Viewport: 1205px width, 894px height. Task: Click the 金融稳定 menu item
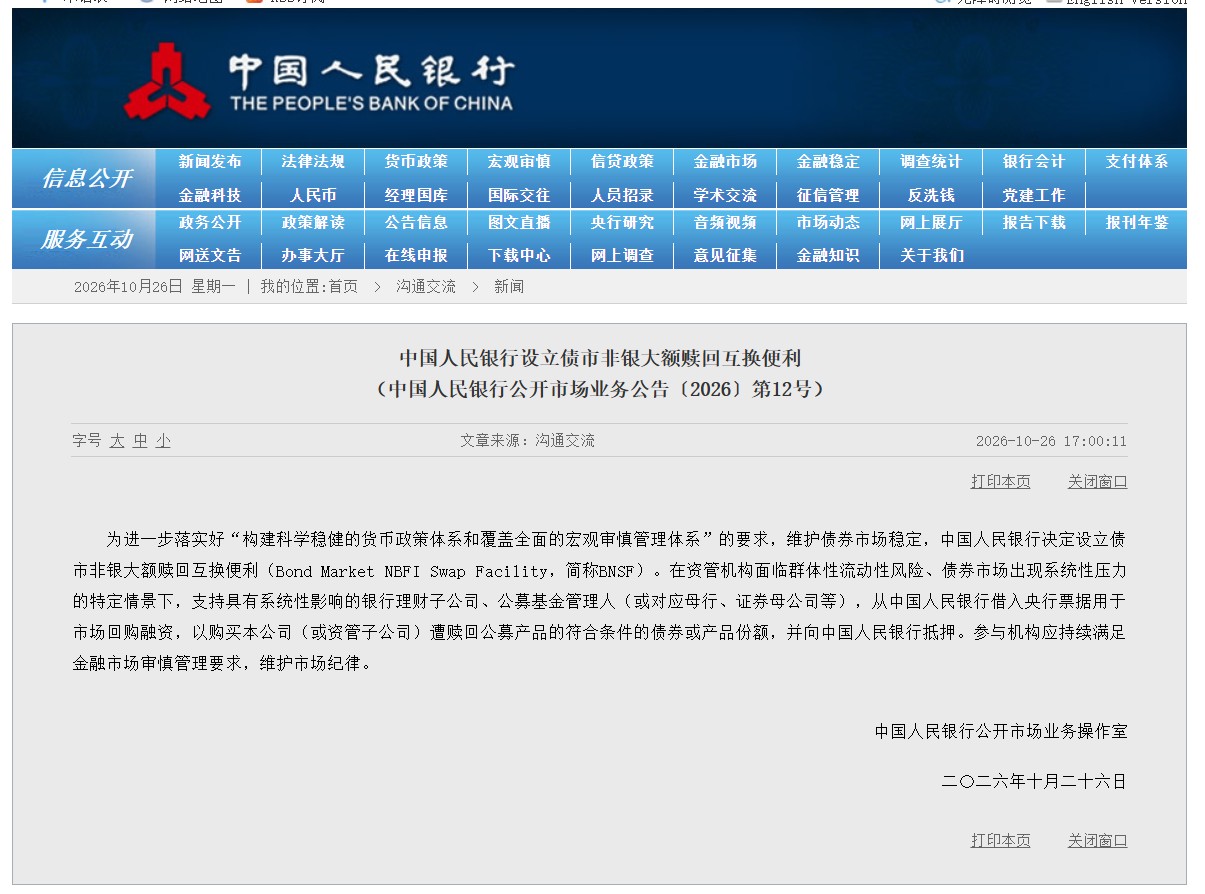pyautogui.click(x=828, y=162)
